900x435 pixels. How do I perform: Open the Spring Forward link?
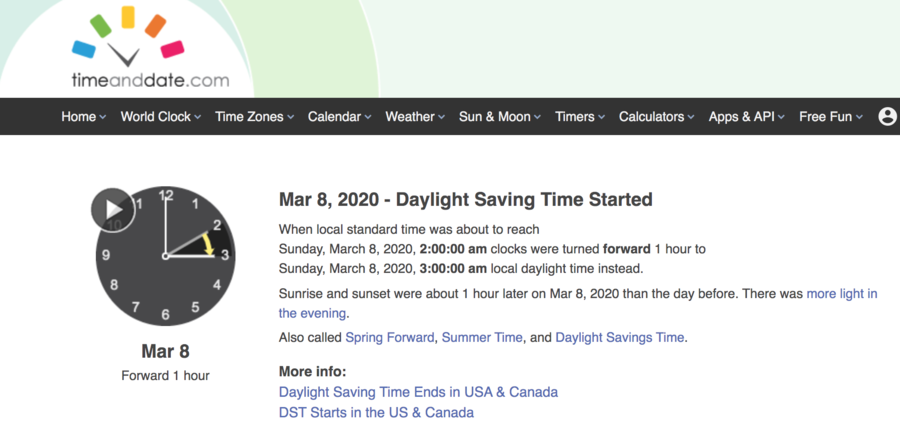[390, 337]
